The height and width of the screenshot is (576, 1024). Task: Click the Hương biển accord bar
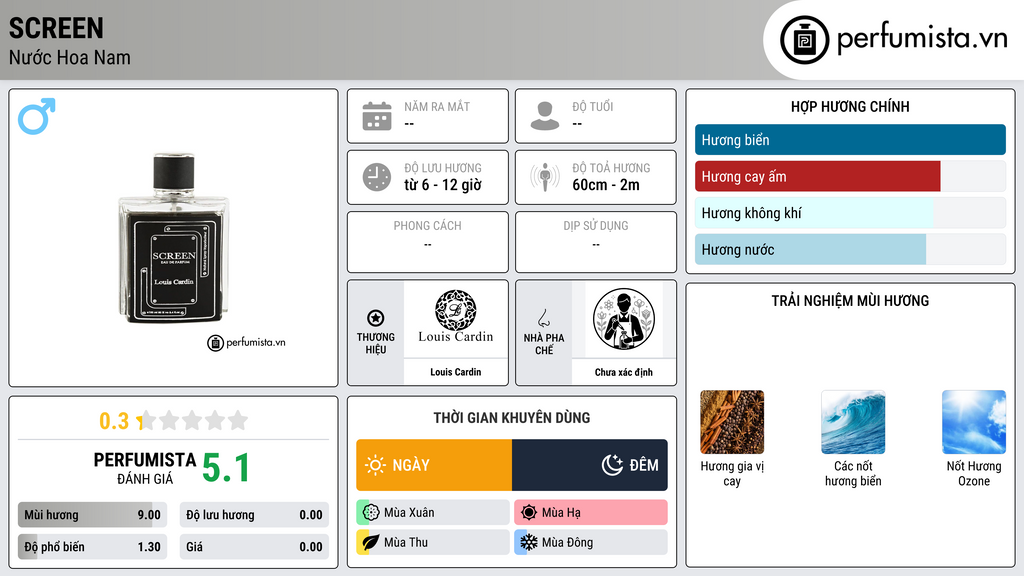click(x=850, y=140)
